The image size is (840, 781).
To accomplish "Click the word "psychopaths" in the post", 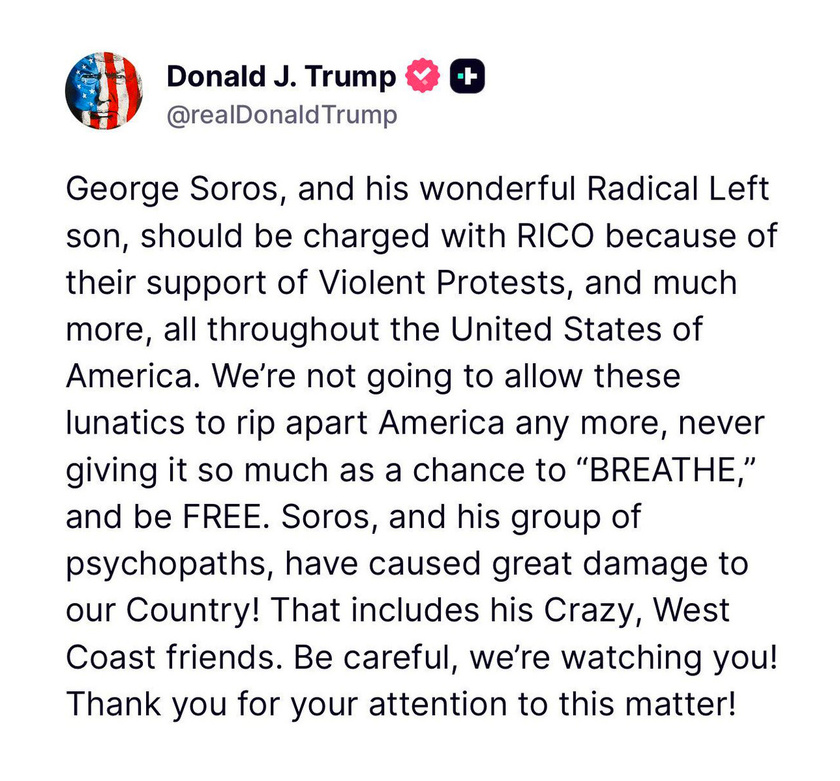I will 167,565.
